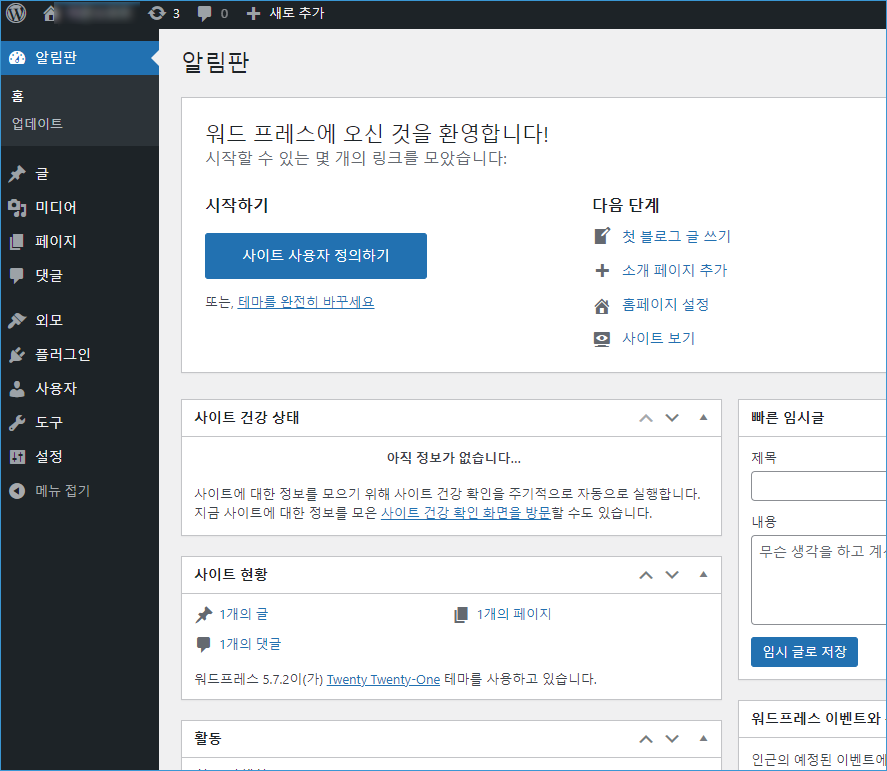Open the Twenty Twenty-One theme link

(x=384, y=679)
